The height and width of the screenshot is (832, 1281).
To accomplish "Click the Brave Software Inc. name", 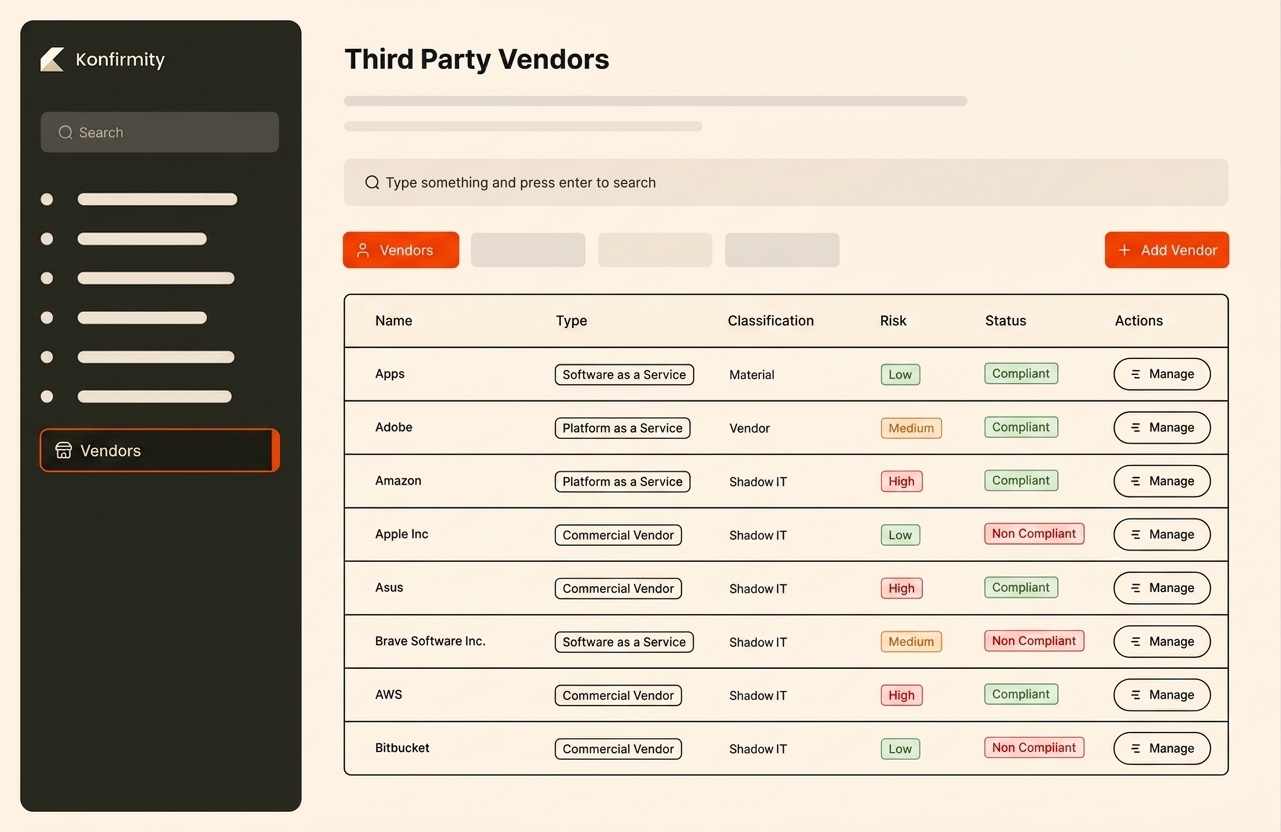I will pyautogui.click(x=430, y=641).
